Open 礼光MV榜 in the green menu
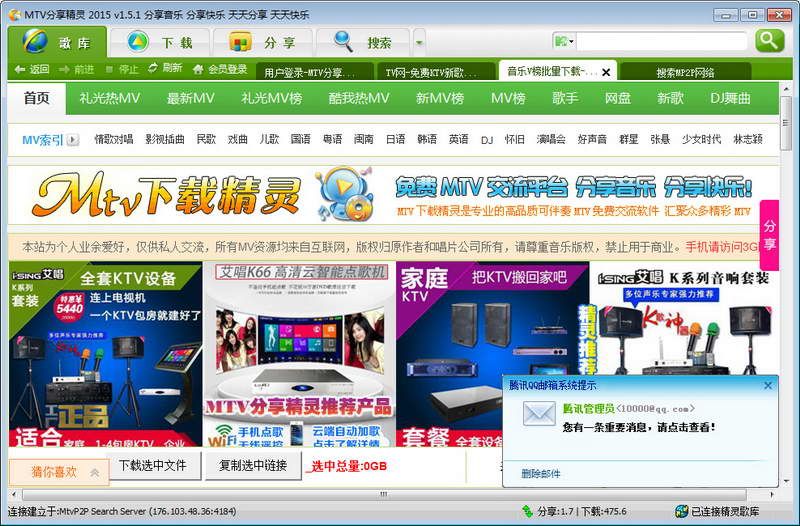Viewport: 800px width, 526px height. pyautogui.click(x=272, y=98)
